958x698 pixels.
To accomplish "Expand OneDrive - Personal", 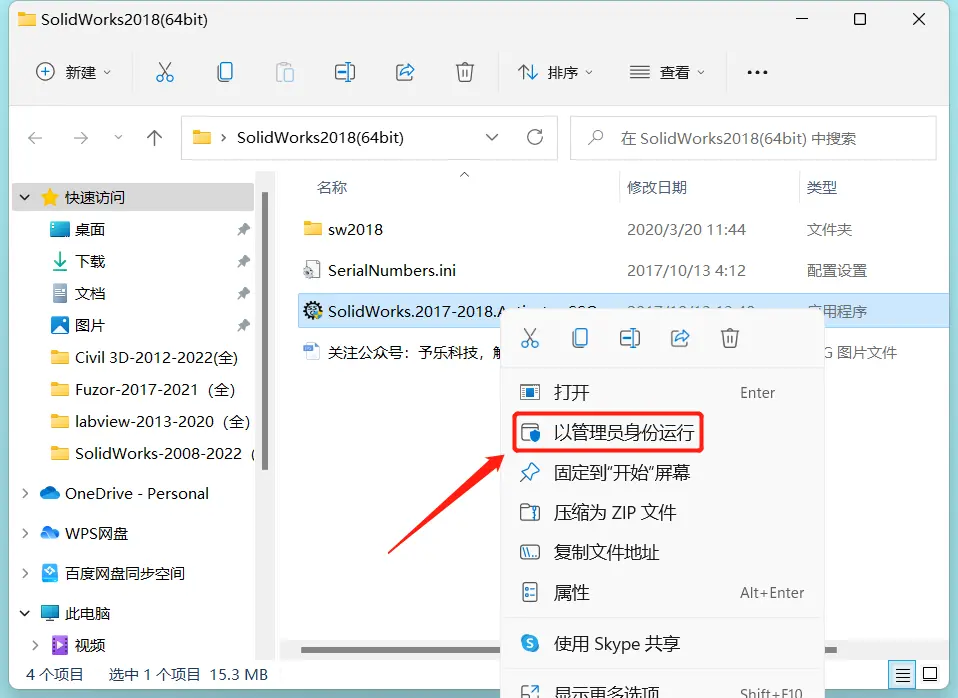I will tap(25, 493).
